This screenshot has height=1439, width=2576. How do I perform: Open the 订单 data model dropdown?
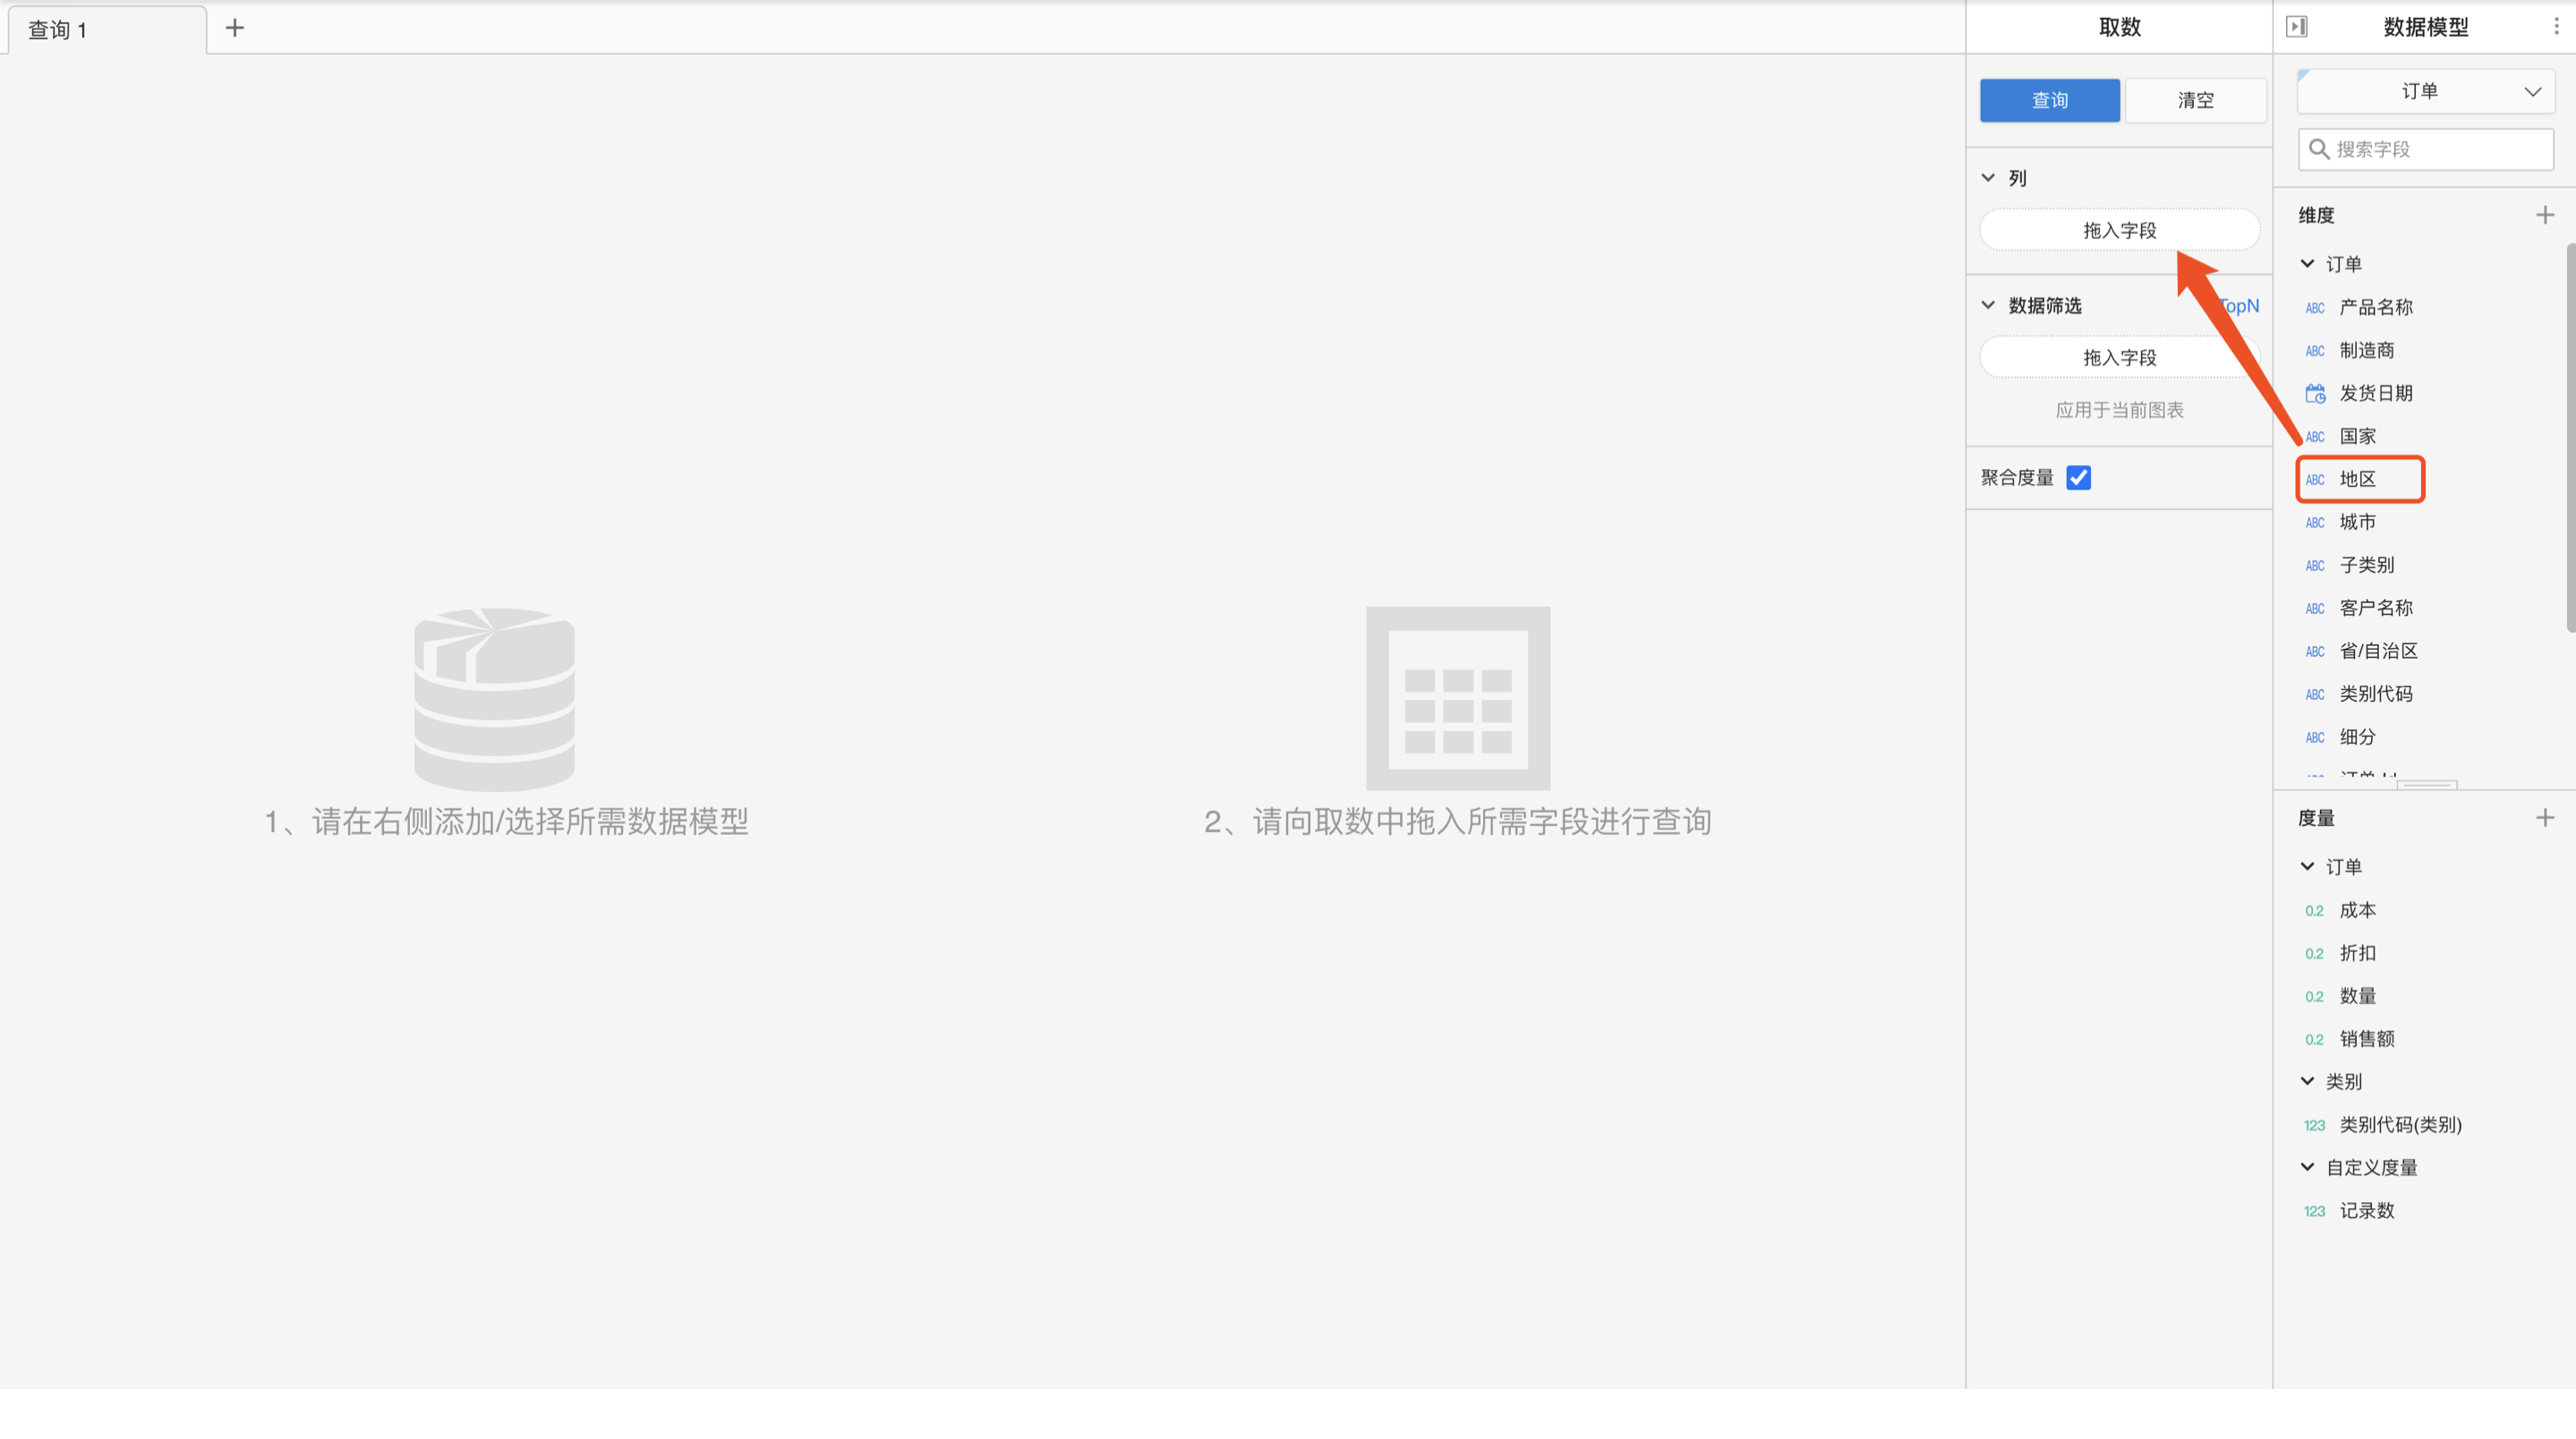click(2426, 91)
